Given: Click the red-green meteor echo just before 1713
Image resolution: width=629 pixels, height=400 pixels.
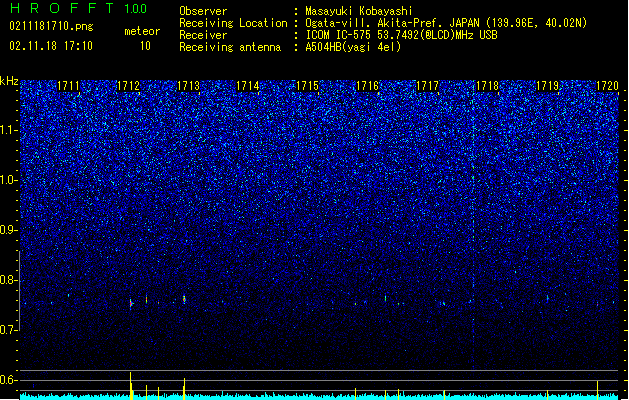Looking at the screenshot, I should click(184, 299).
